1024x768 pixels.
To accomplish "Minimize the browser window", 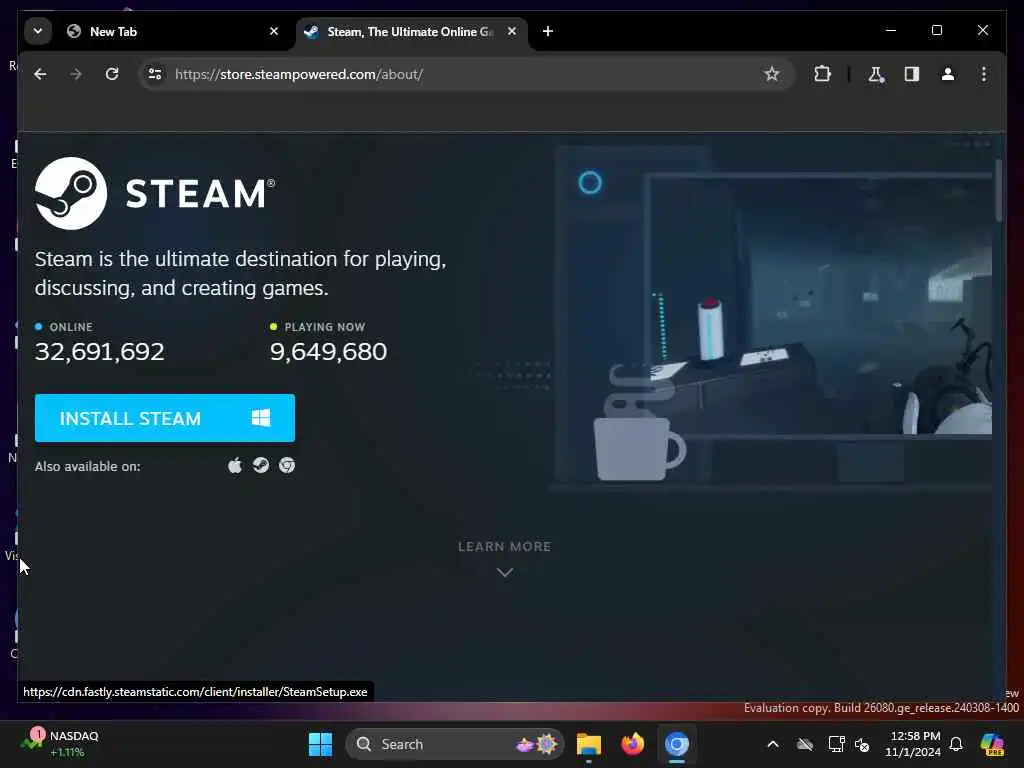I will [x=891, y=30].
